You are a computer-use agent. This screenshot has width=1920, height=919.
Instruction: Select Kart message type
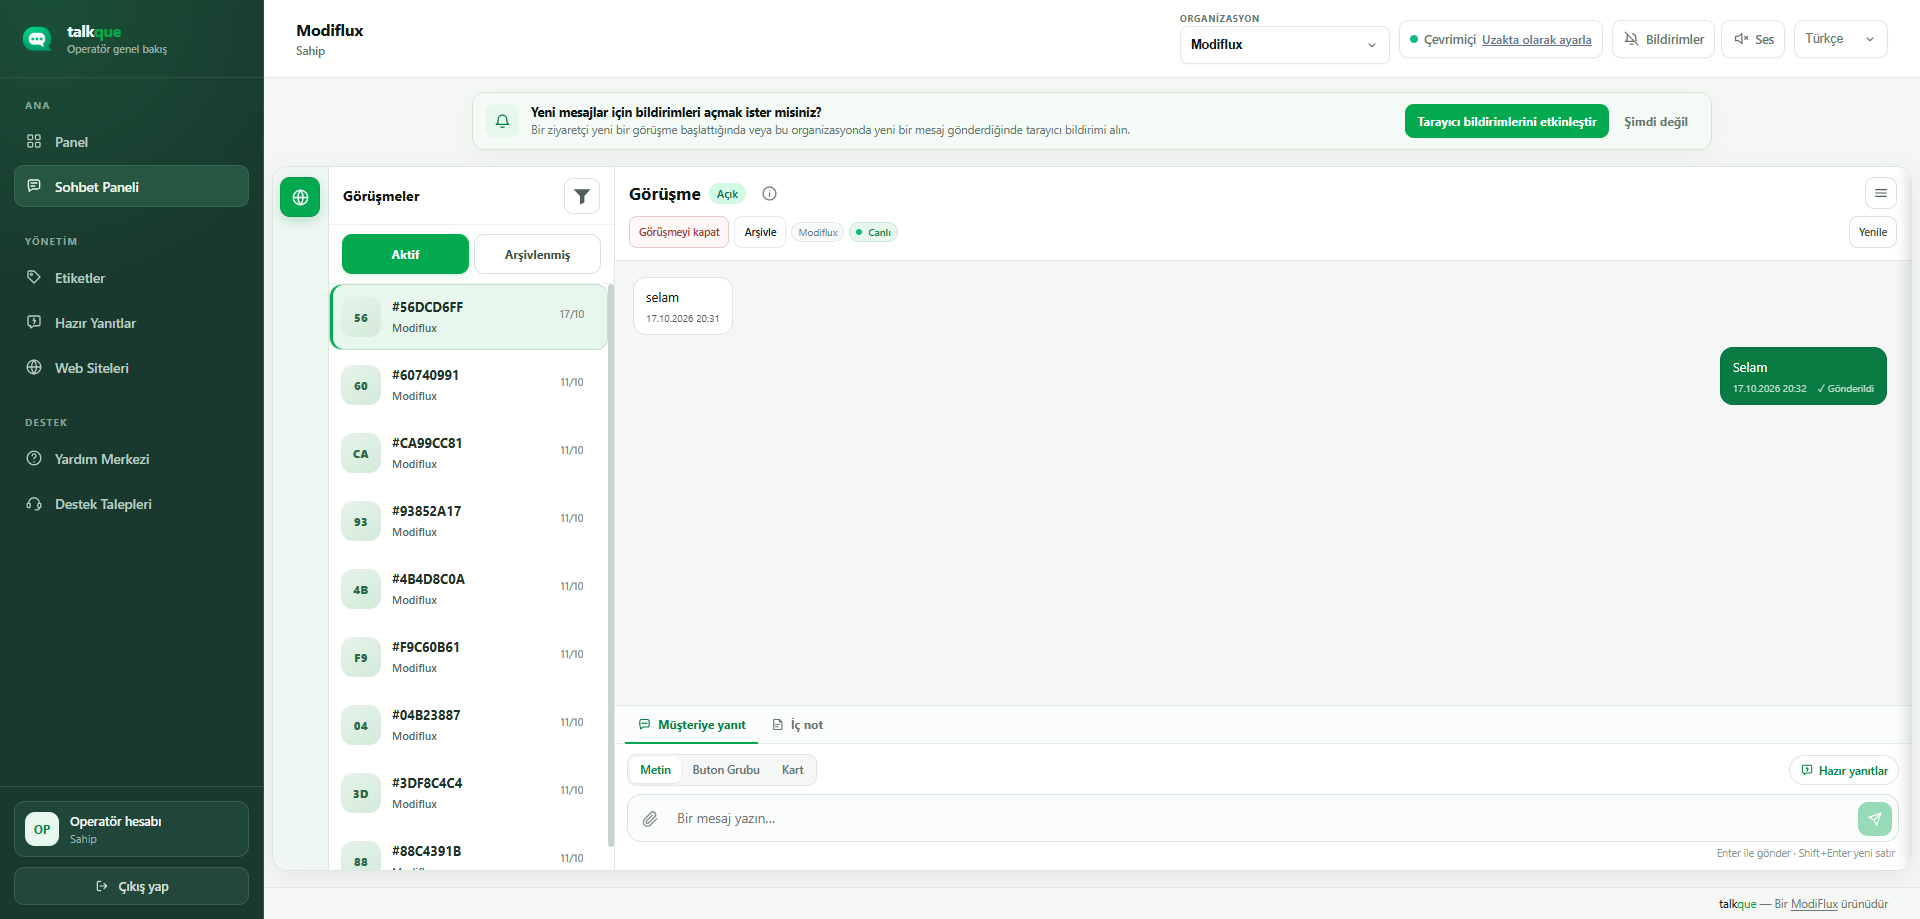(792, 770)
